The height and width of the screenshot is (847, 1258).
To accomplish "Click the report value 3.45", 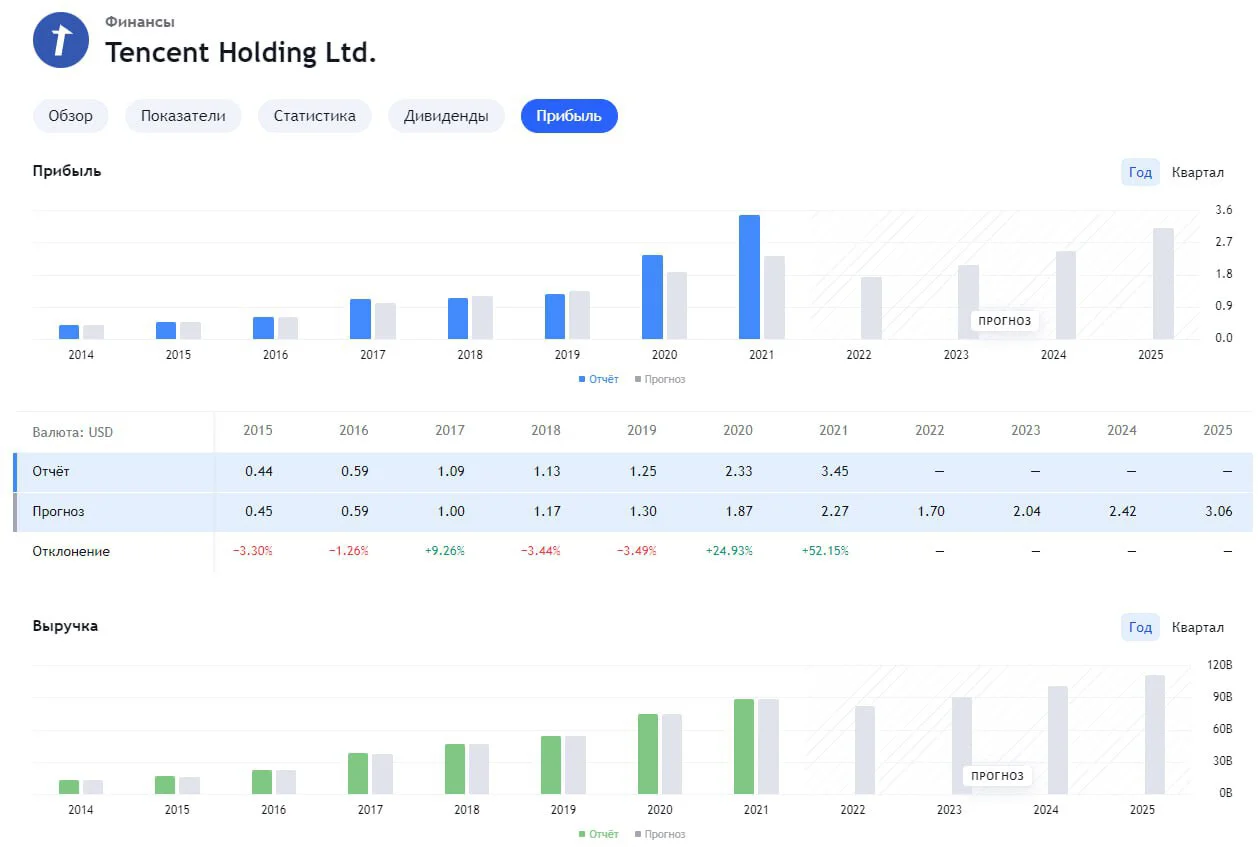I will point(834,471).
